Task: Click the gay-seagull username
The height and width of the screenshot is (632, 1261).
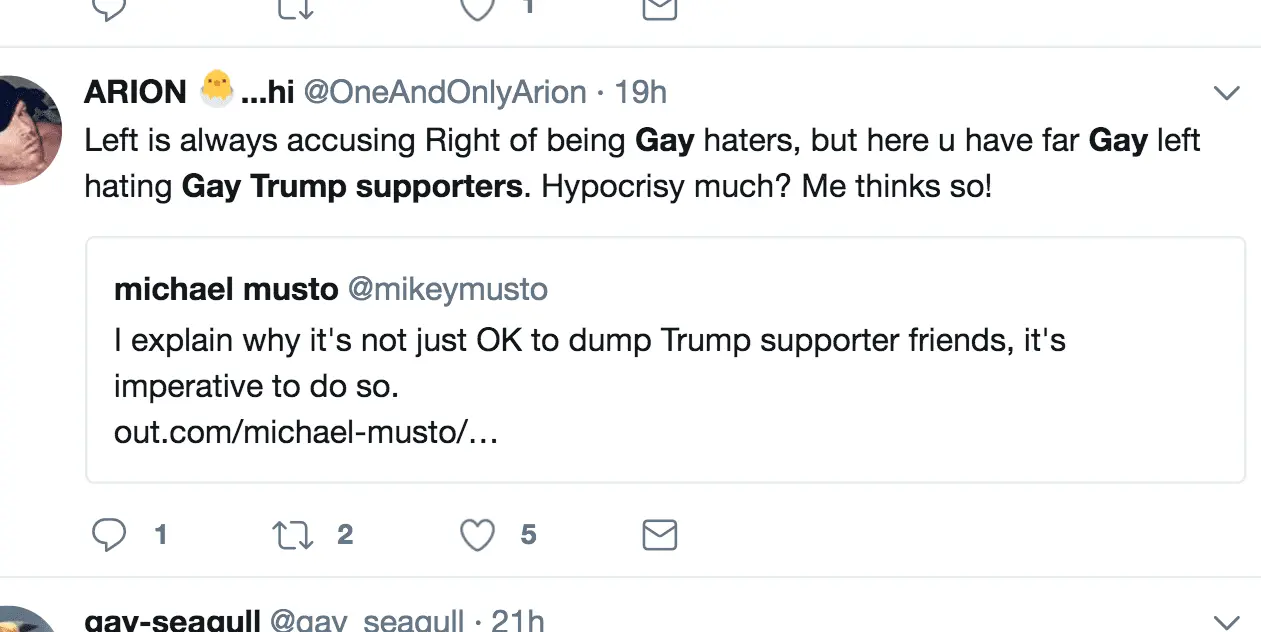Action: click(x=171, y=621)
